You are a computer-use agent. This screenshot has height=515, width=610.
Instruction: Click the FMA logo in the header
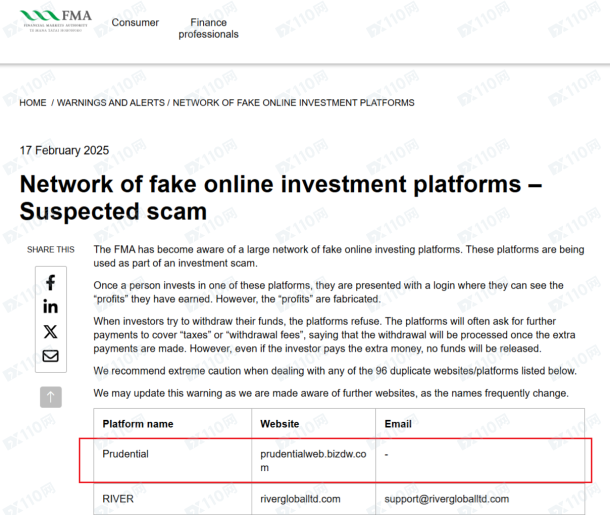tap(56, 21)
